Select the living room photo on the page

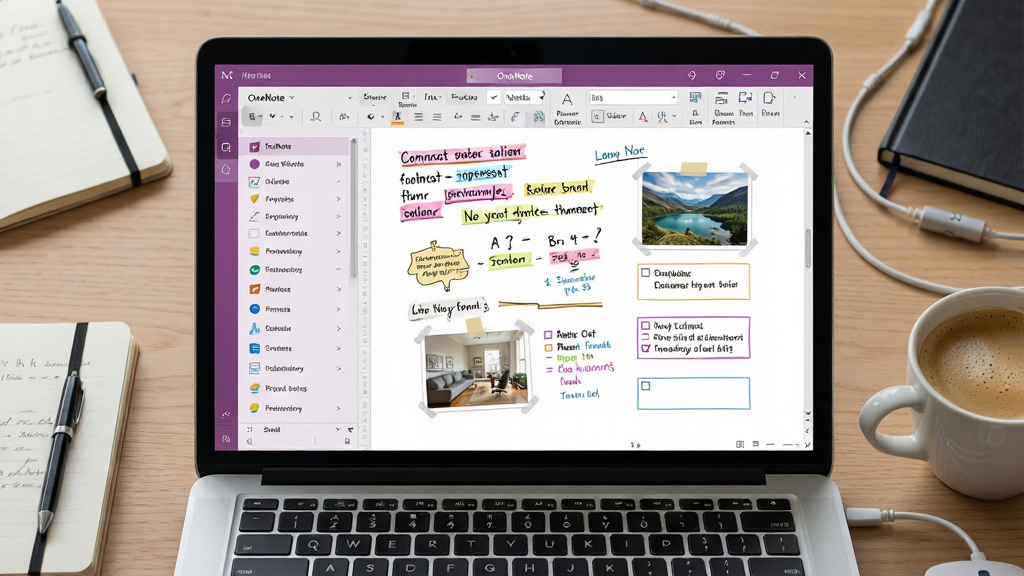click(x=477, y=368)
